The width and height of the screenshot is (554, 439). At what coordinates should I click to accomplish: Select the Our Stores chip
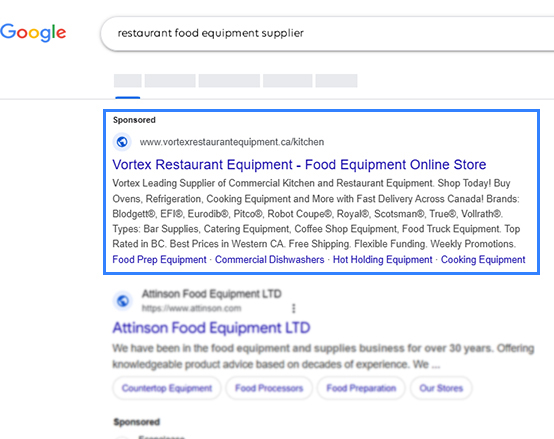pyautogui.click(x=441, y=388)
